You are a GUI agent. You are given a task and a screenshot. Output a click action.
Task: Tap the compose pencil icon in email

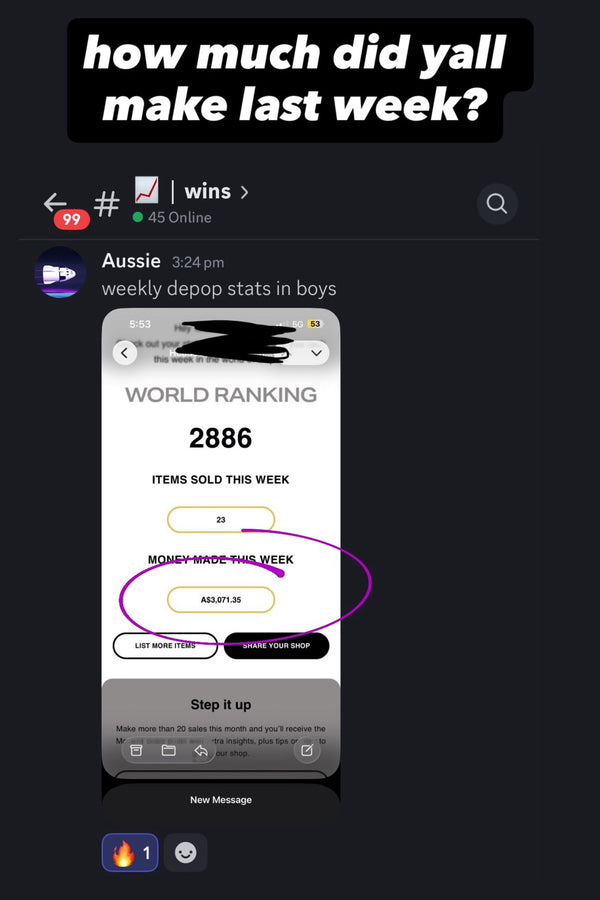click(x=307, y=750)
